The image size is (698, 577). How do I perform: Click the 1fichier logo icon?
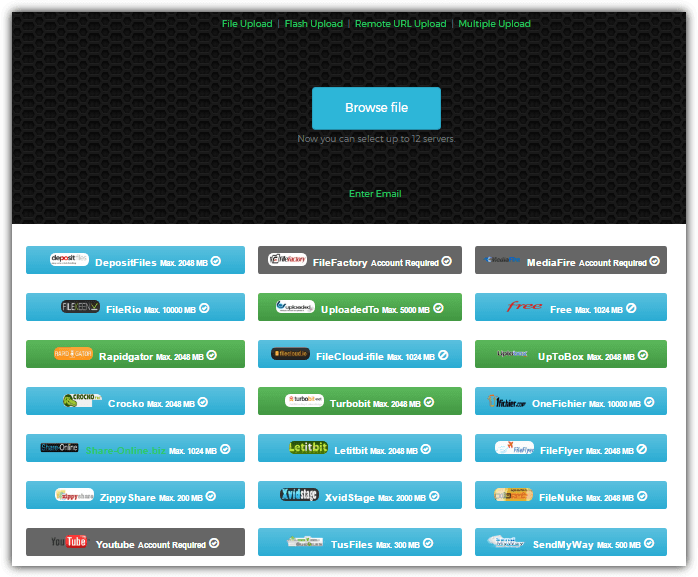(507, 401)
